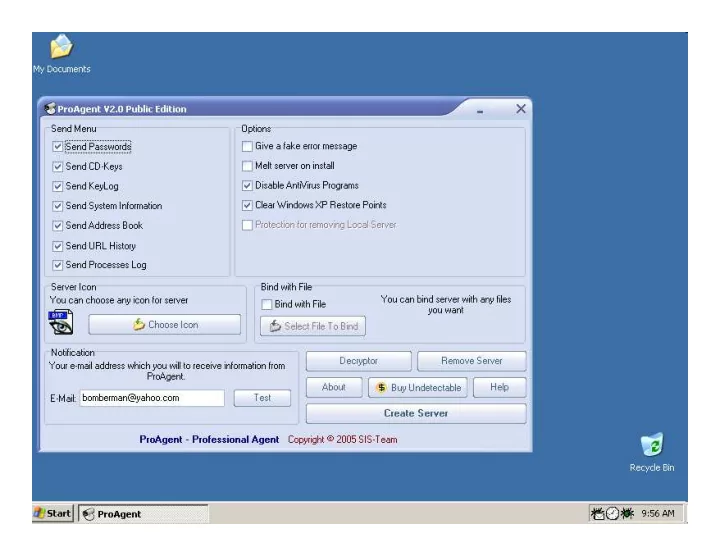Uncheck Disable AntiVirus Programs
Viewport: 720px width, 557px height.
pyautogui.click(x=247, y=186)
